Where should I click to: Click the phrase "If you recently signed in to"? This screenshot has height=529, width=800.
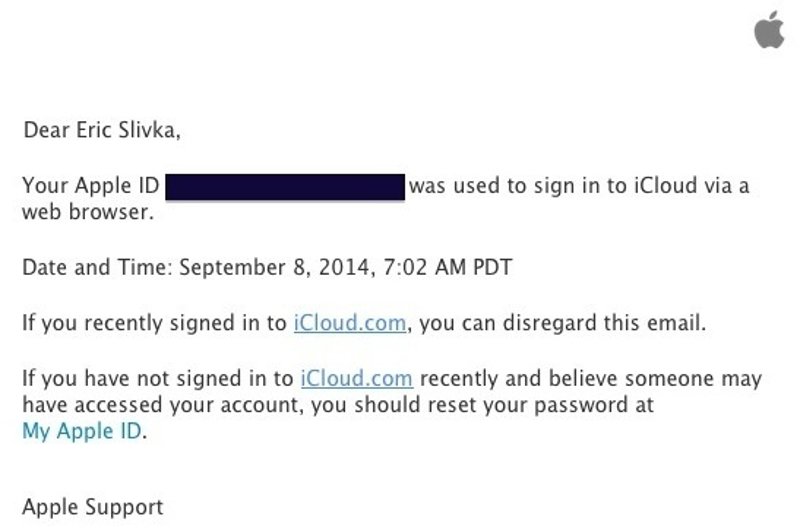tap(156, 323)
